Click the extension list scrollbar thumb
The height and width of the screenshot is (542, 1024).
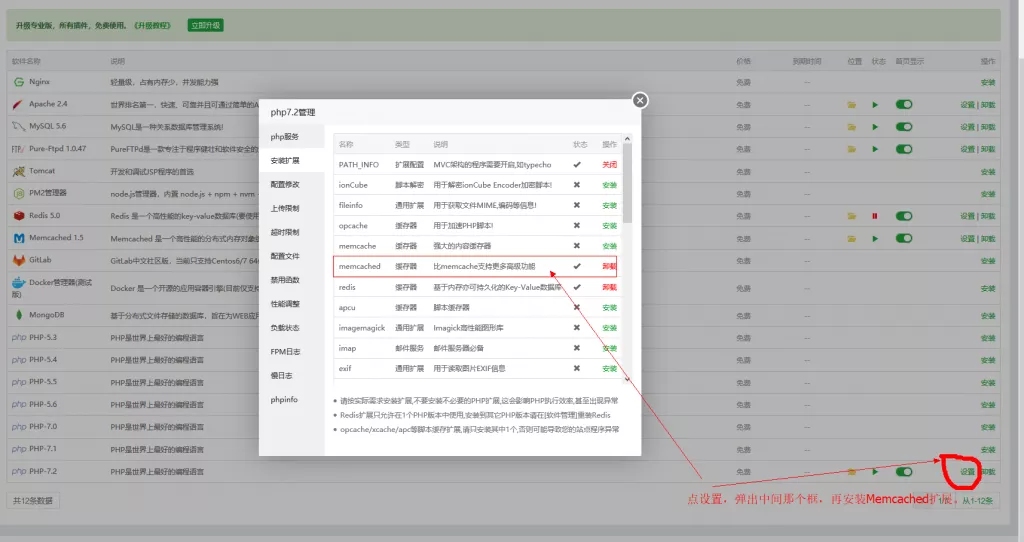click(627, 183)
